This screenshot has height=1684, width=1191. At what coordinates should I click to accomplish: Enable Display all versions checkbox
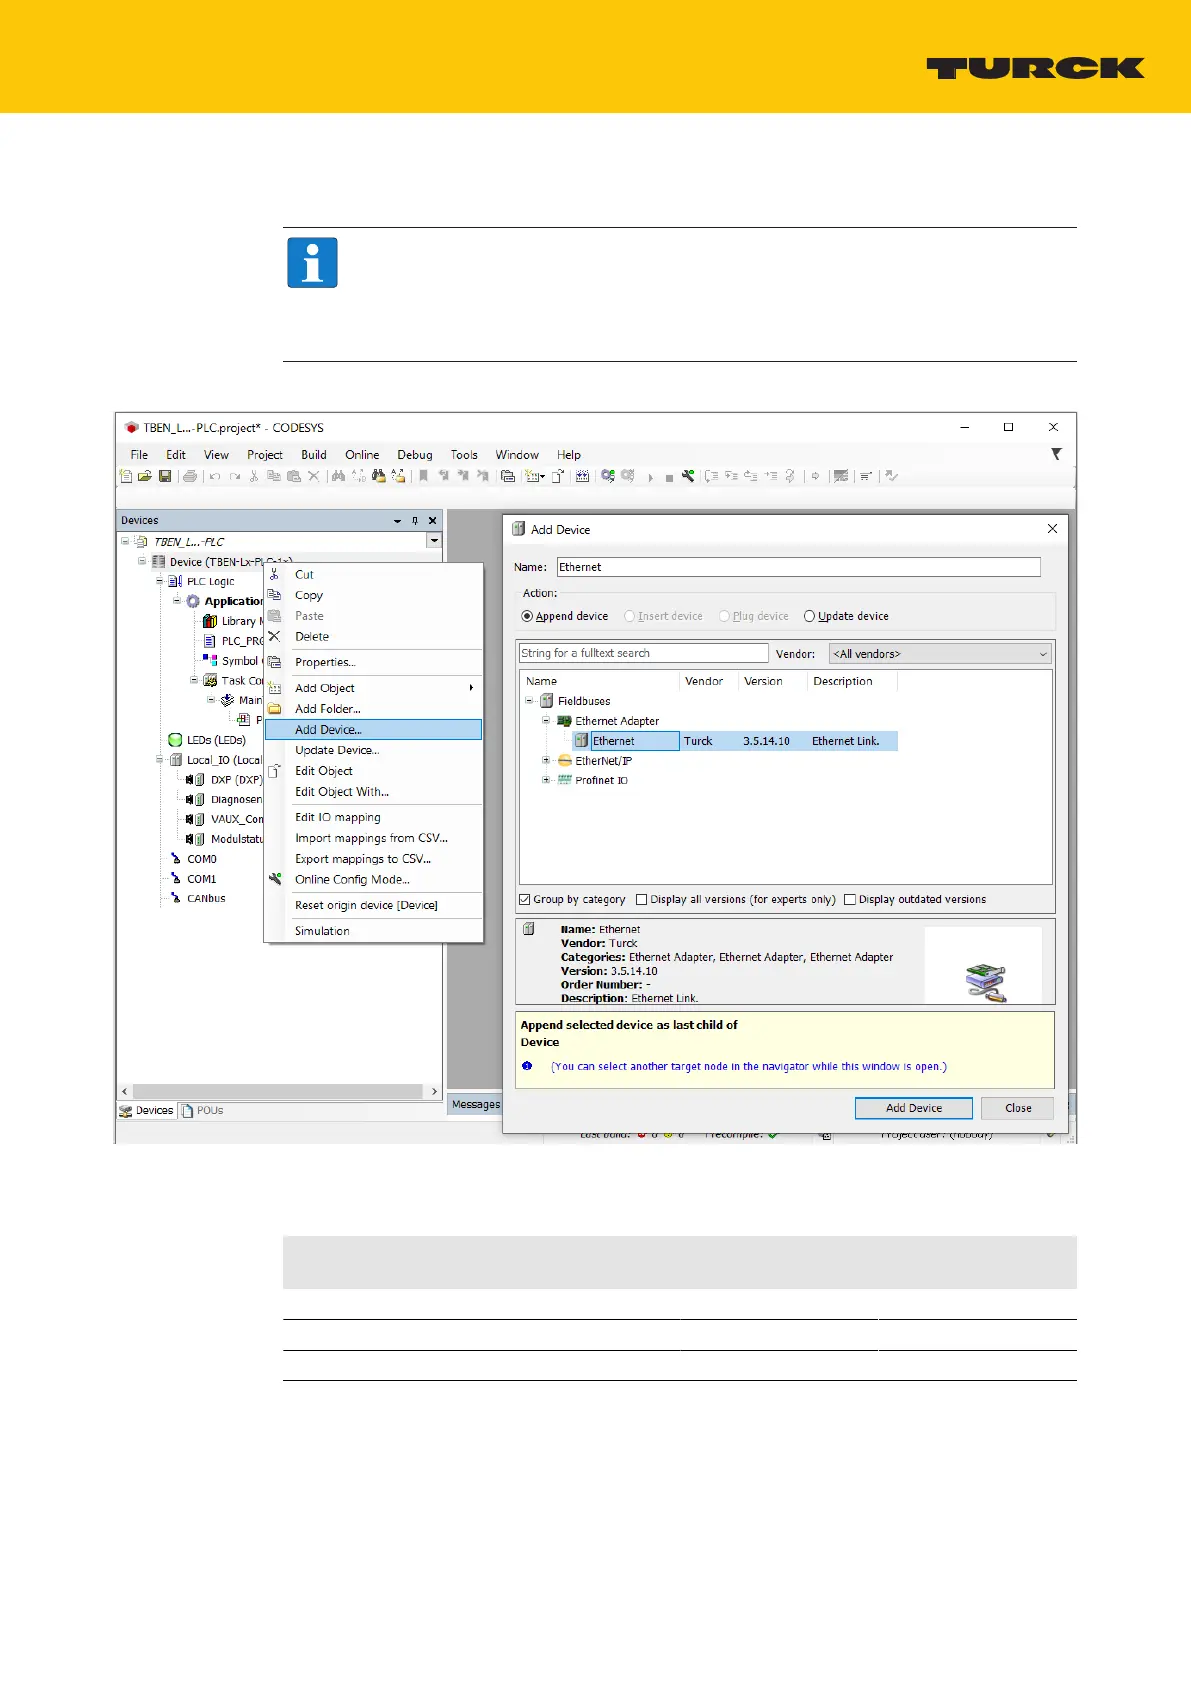[642, 899]
